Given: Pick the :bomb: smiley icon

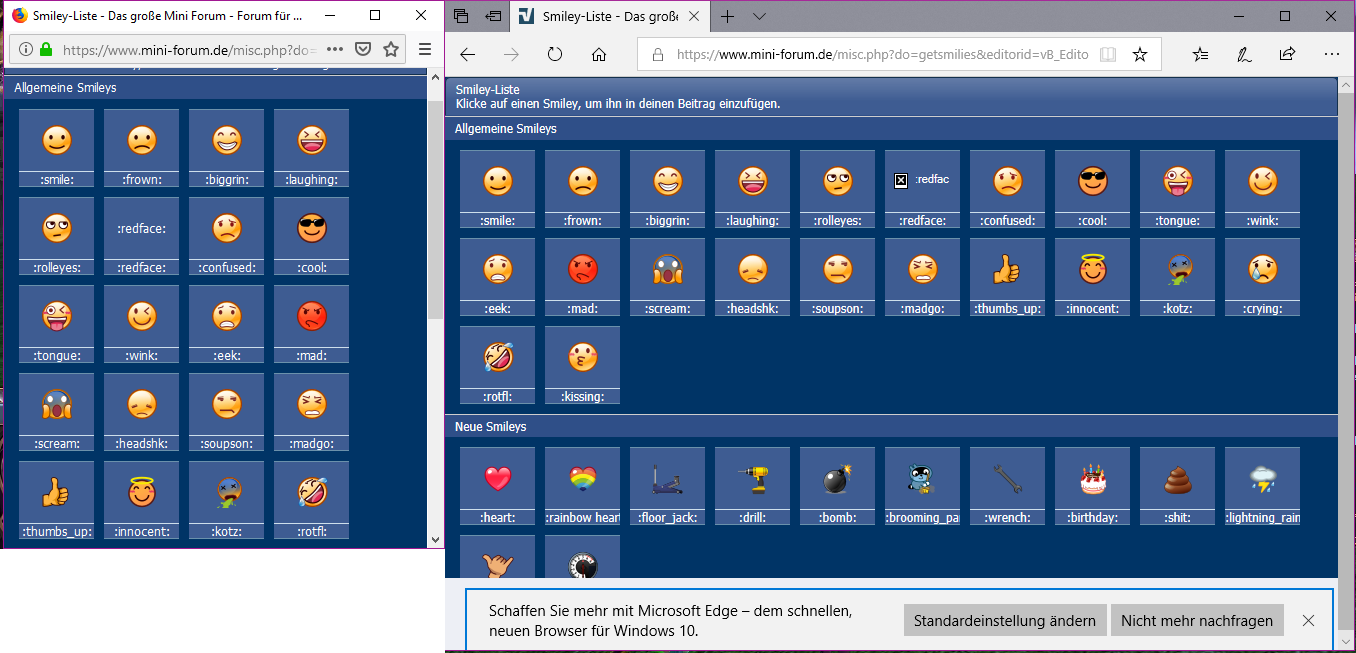Looking at the screenshot, I should [837, 479].
